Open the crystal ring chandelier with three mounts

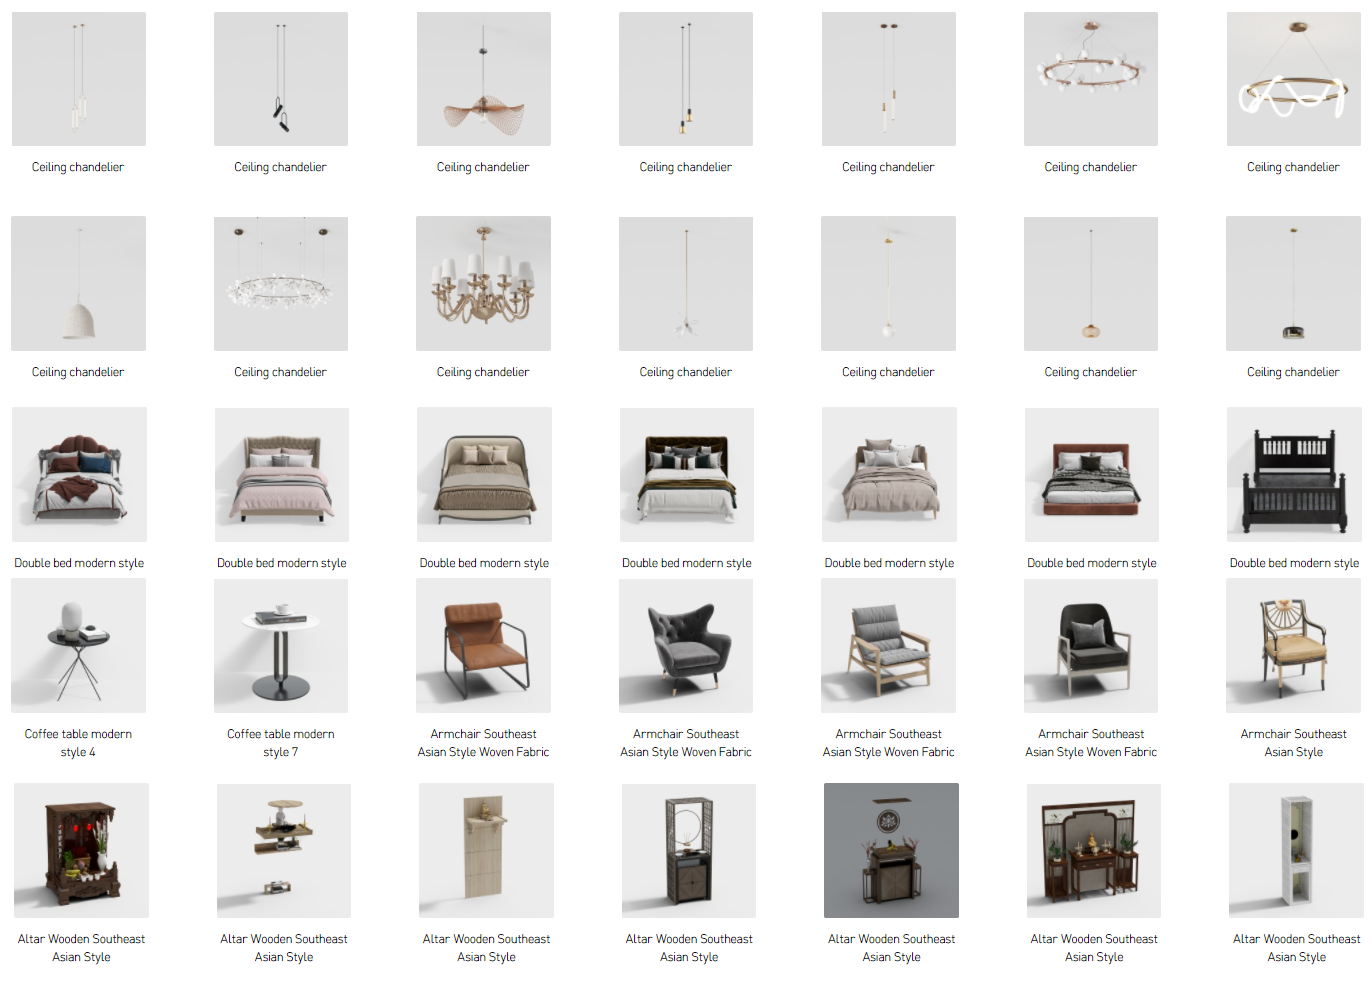(x=281, y=283)
